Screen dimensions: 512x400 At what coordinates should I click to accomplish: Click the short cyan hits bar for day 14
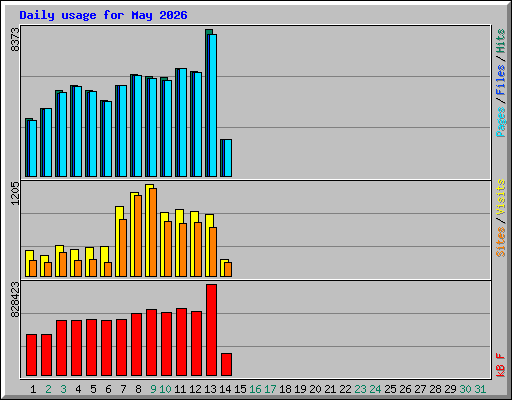pos(228,158)
